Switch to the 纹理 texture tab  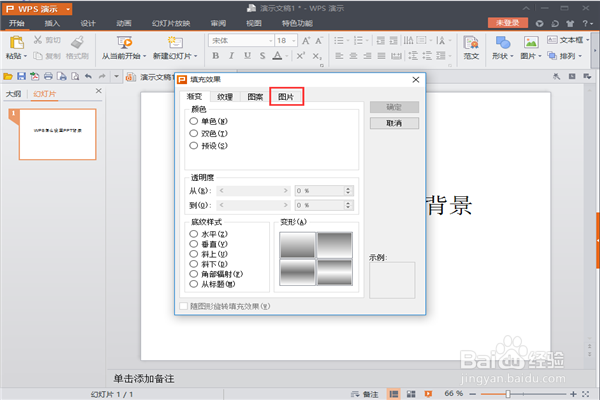pyautogui.click(x=225, y=97)
